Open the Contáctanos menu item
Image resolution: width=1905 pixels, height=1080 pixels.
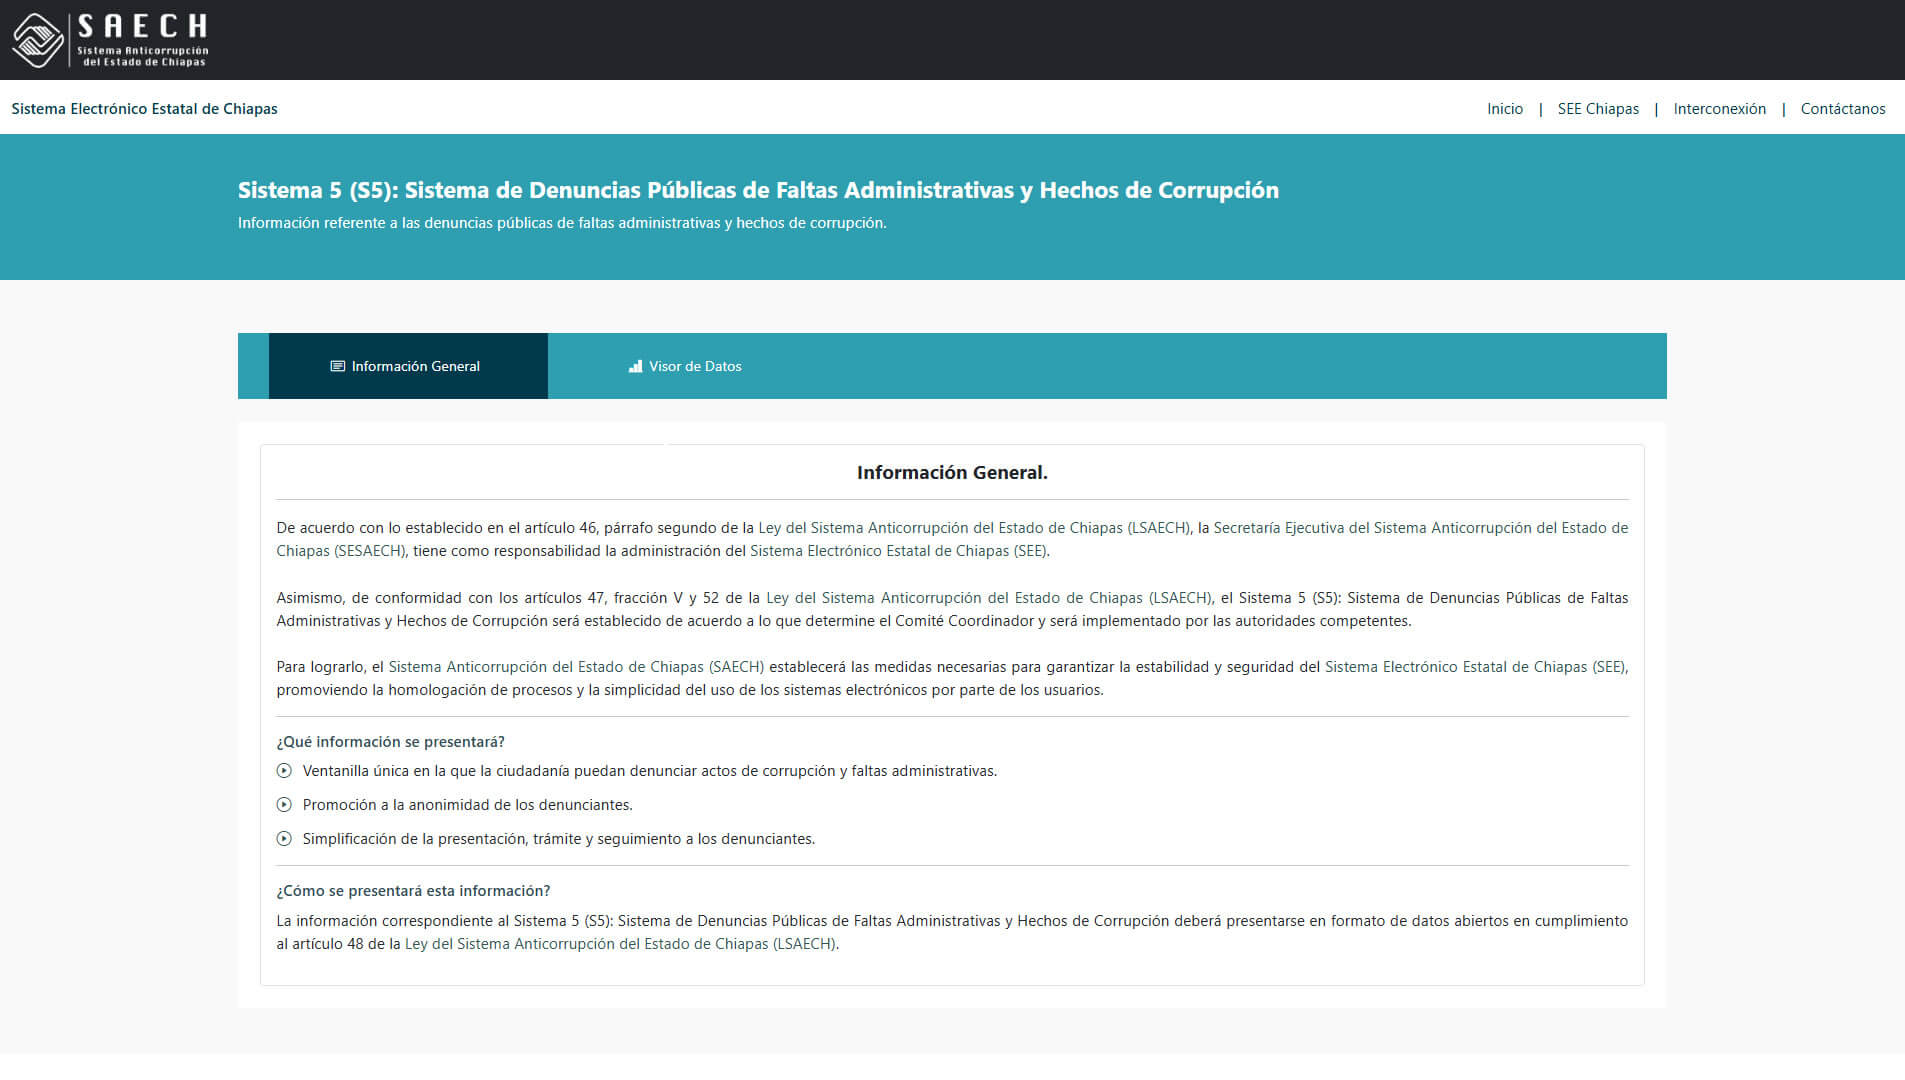1843,109
